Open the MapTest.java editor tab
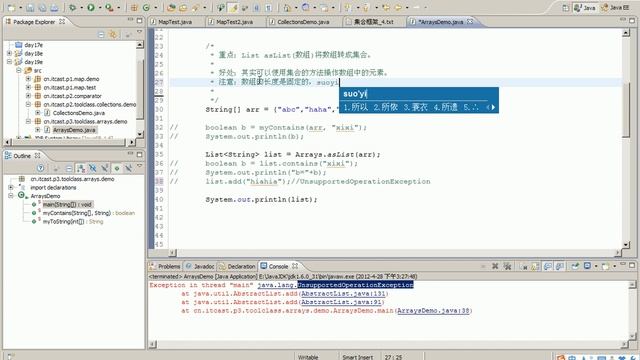Viewport: 640px width, 360px height. pyautogui.click(x=175, y=22)
